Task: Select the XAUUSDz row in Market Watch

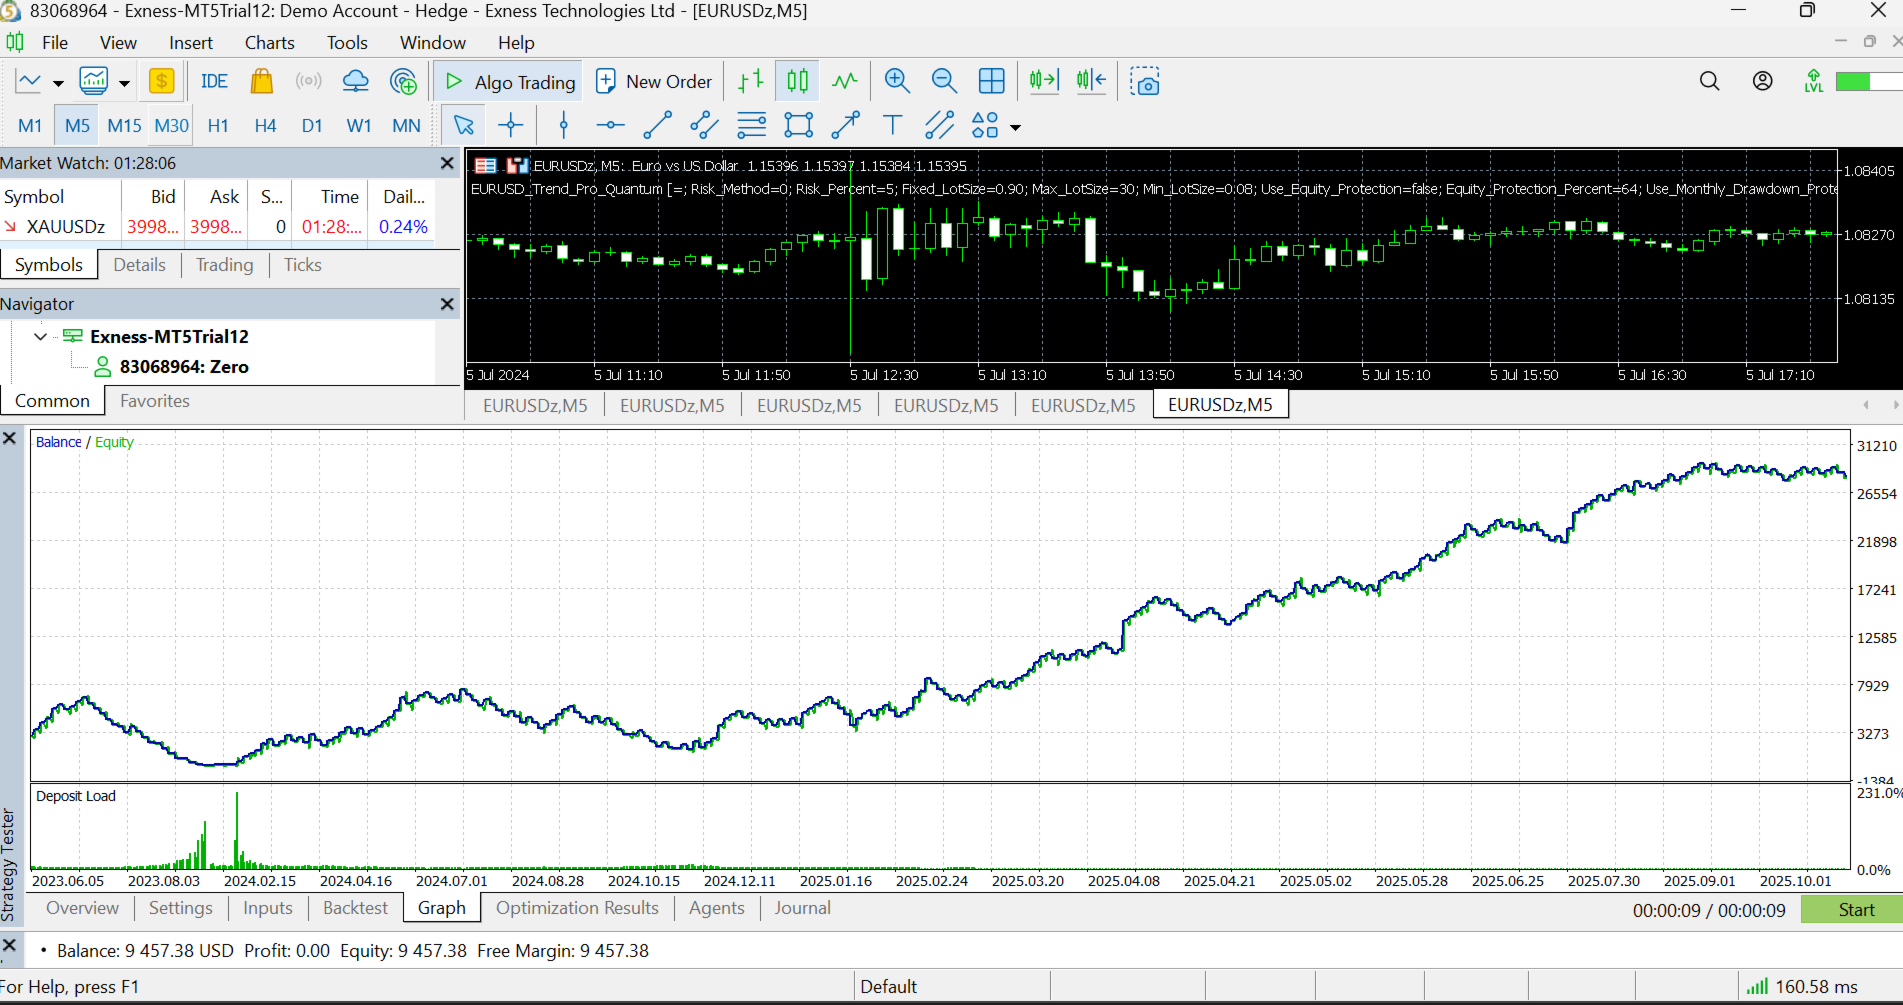Action: point(66,227)
